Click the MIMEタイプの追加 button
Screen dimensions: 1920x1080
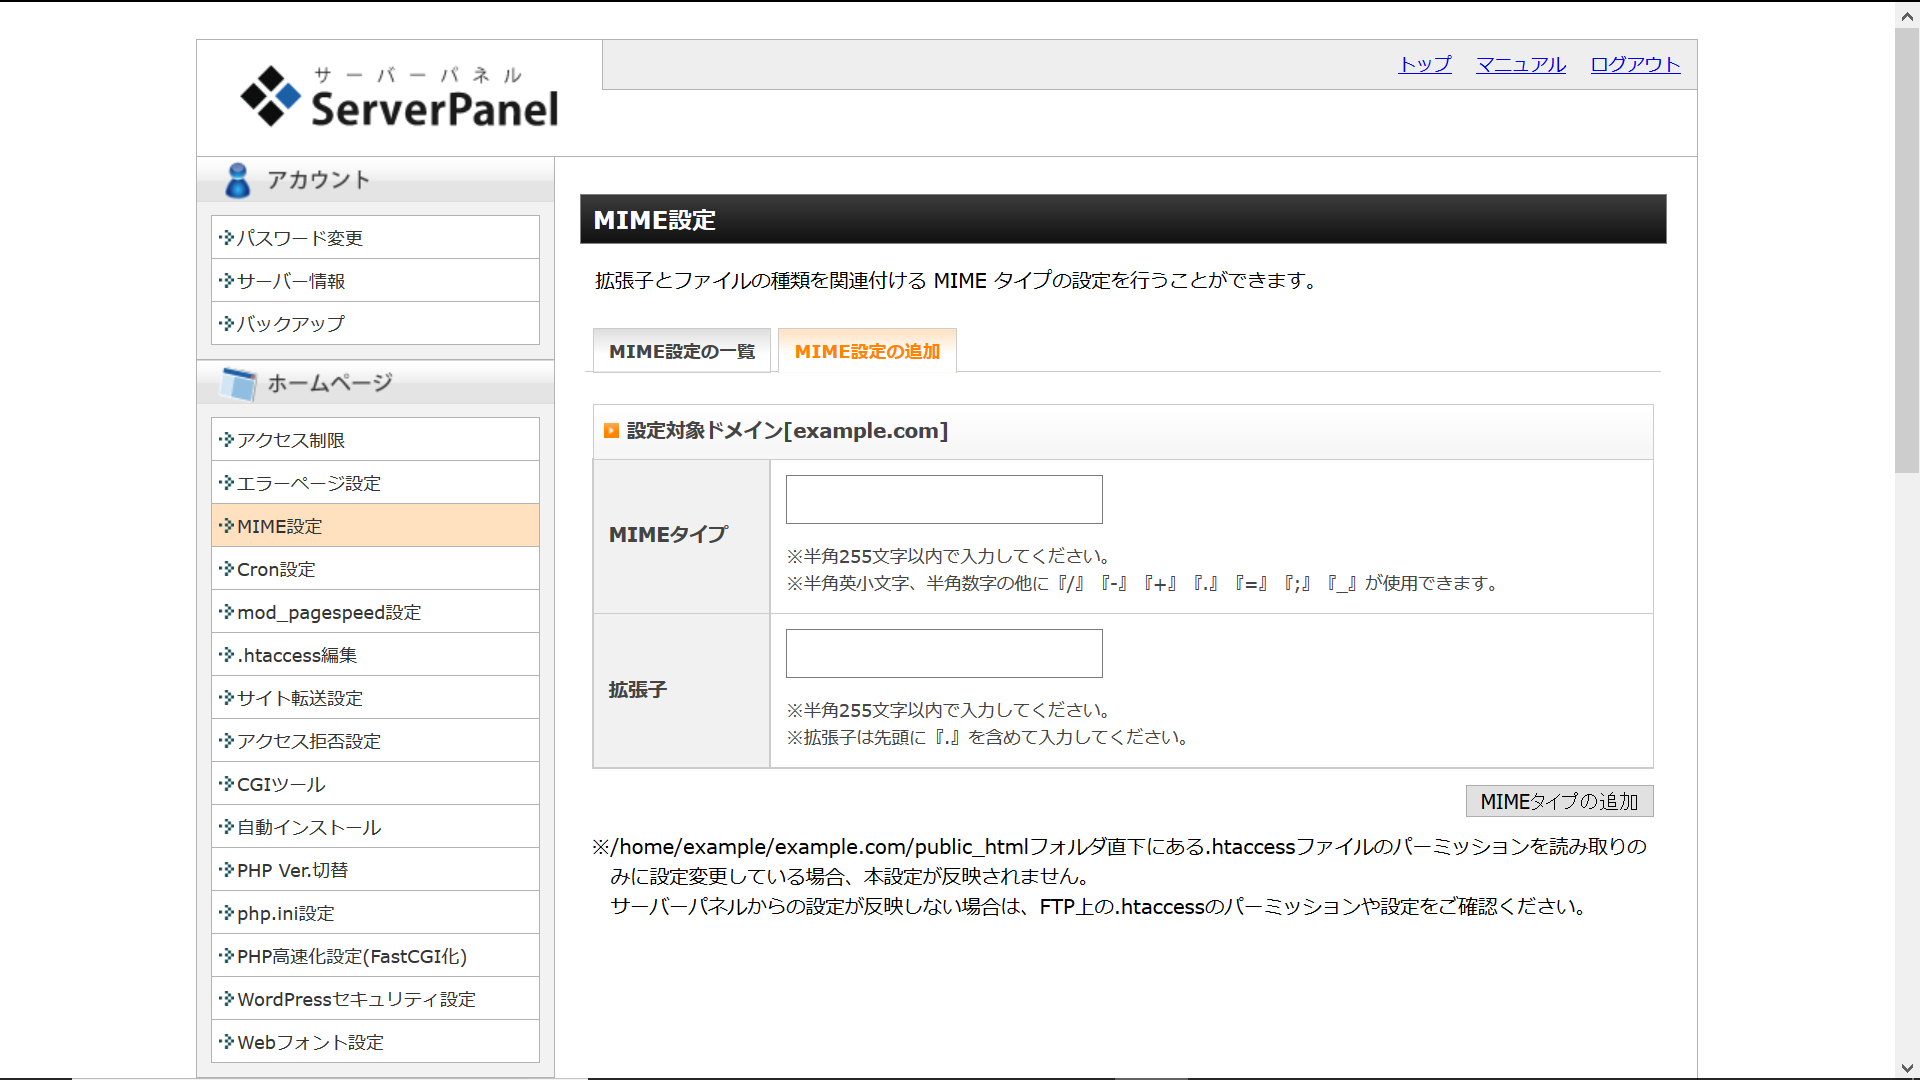(x=1559, y=801)
